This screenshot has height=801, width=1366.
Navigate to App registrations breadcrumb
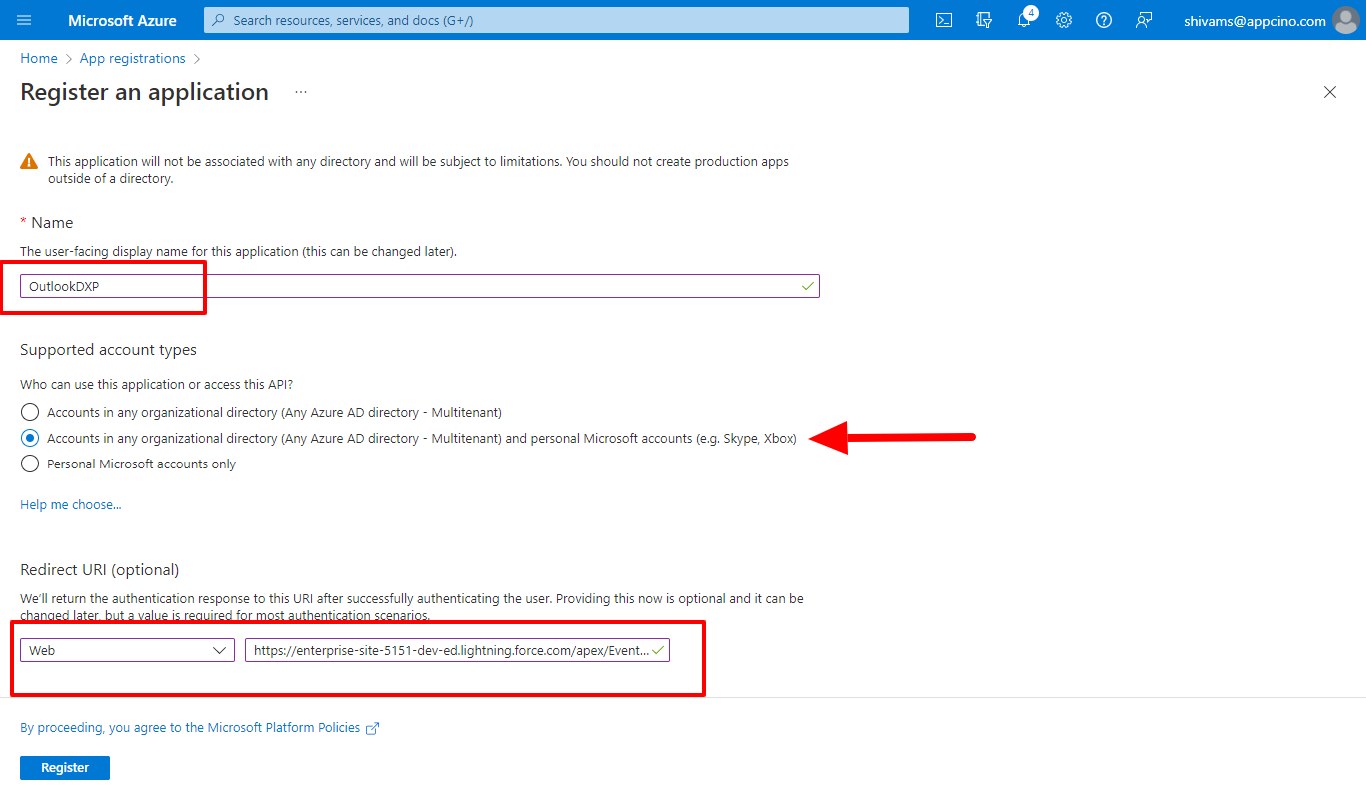(x=132, y=59)
